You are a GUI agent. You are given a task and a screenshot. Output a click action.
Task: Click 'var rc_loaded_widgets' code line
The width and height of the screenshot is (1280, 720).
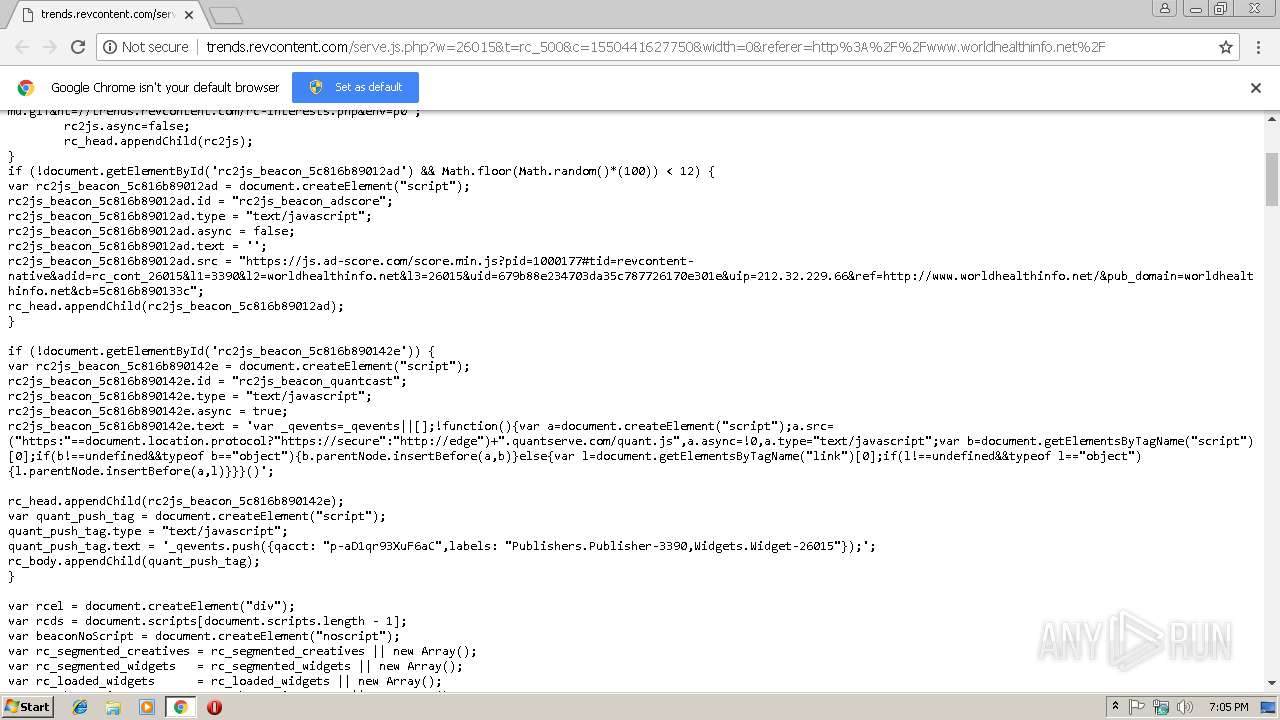pyautogui.click(x=225, y=681)
